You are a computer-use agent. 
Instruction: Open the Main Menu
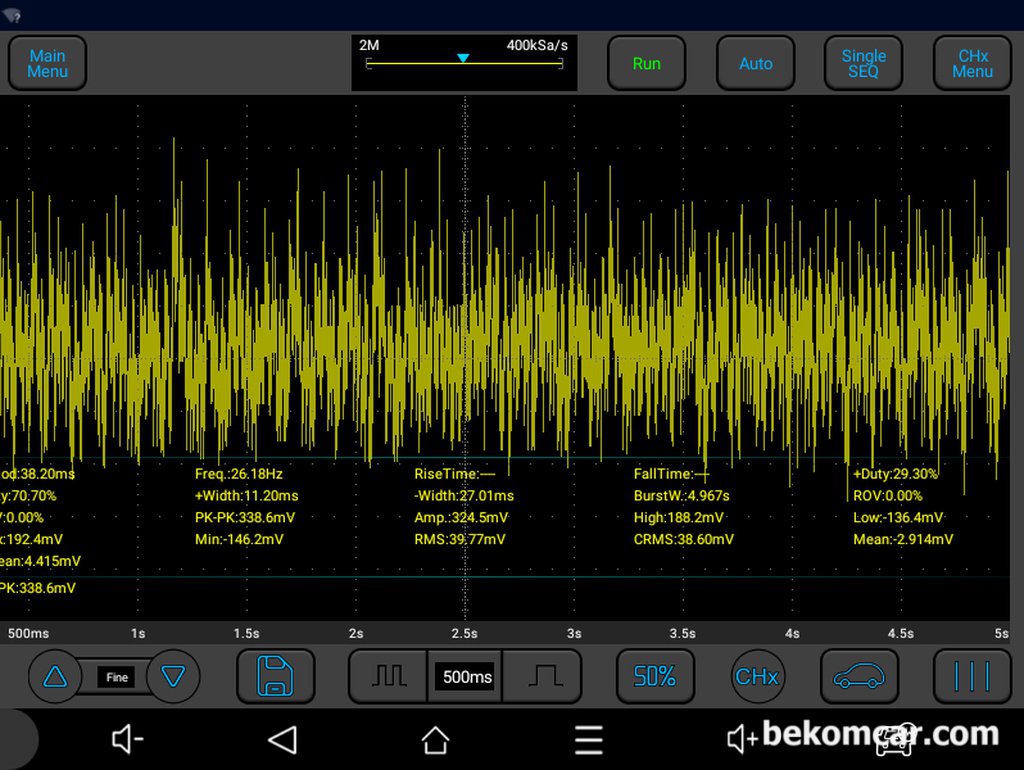pos(47,64)
